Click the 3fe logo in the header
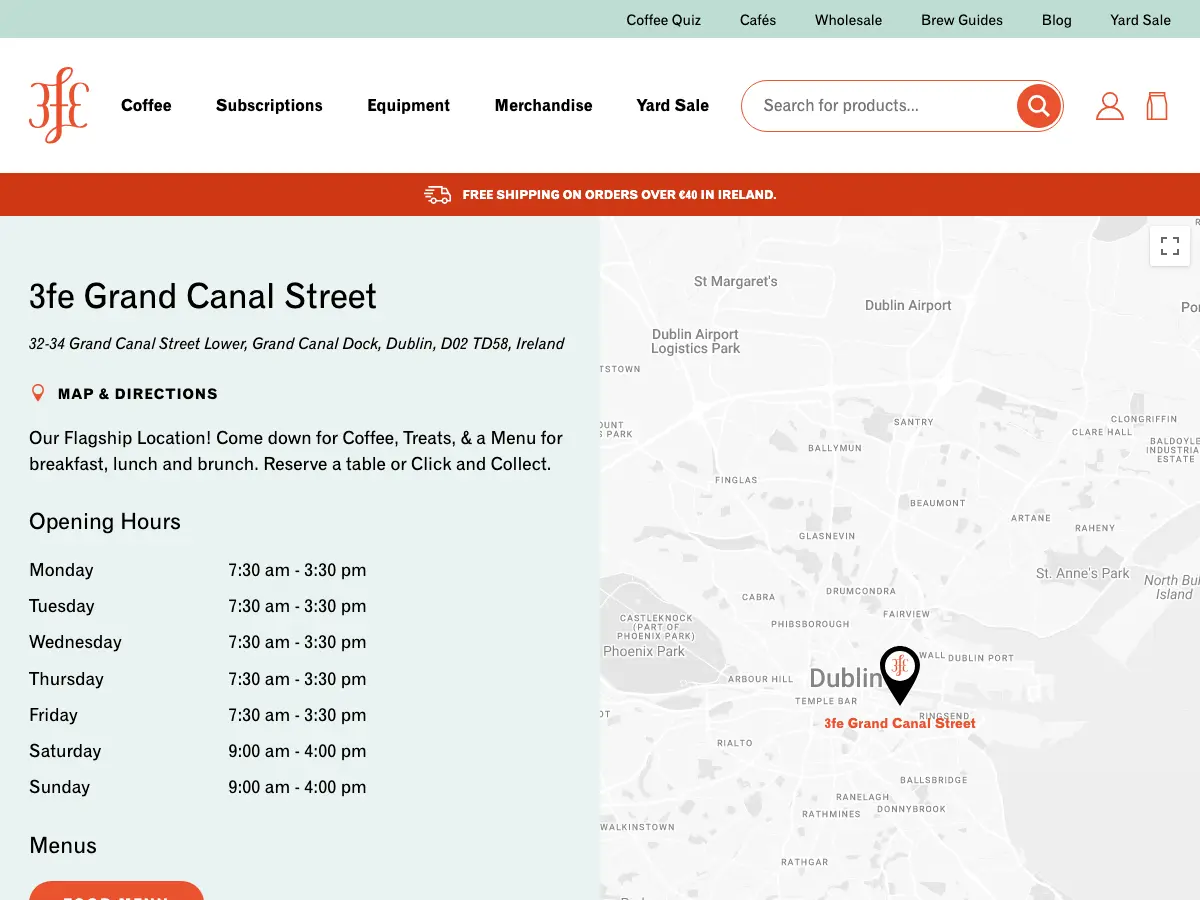This screenshot has width=1200, height=900. [x=59, y=105]
